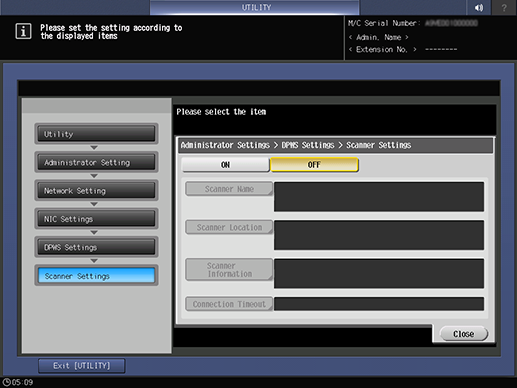The width and height of the screenshot is (517, 388).
Task: Turn scanner settings ON
Action: (x=226, y=165)
